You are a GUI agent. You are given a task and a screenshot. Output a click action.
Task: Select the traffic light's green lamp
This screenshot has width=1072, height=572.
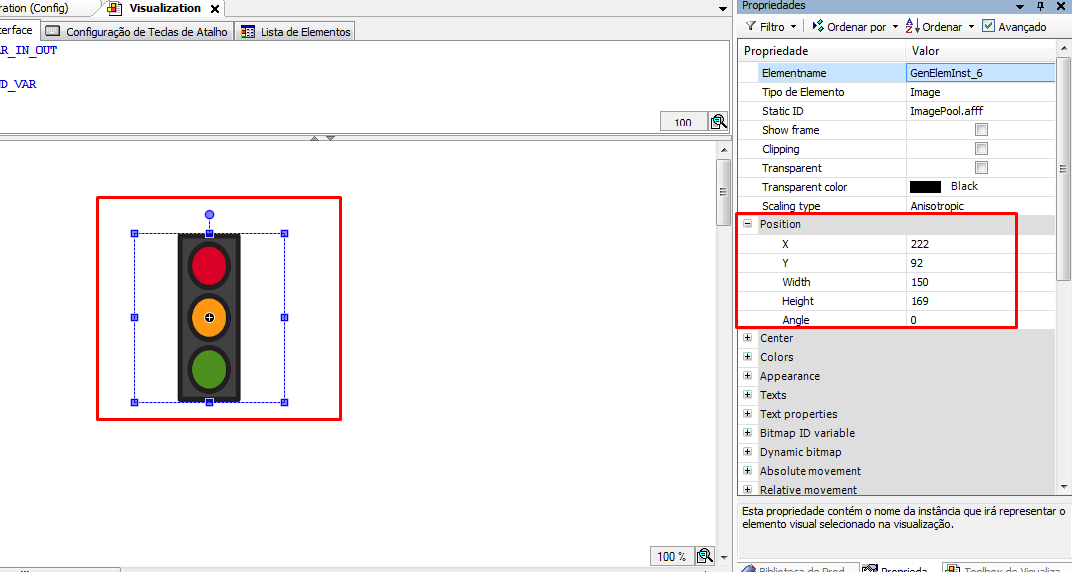pyautogui.click(x=209, y=369)
